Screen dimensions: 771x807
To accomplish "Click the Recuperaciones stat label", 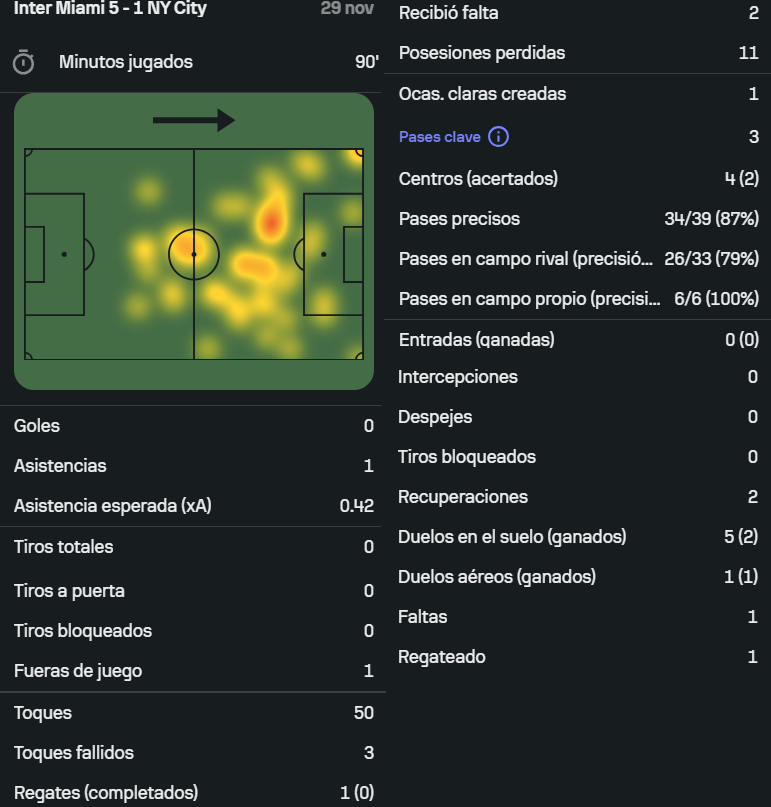I will coord(463,497).
